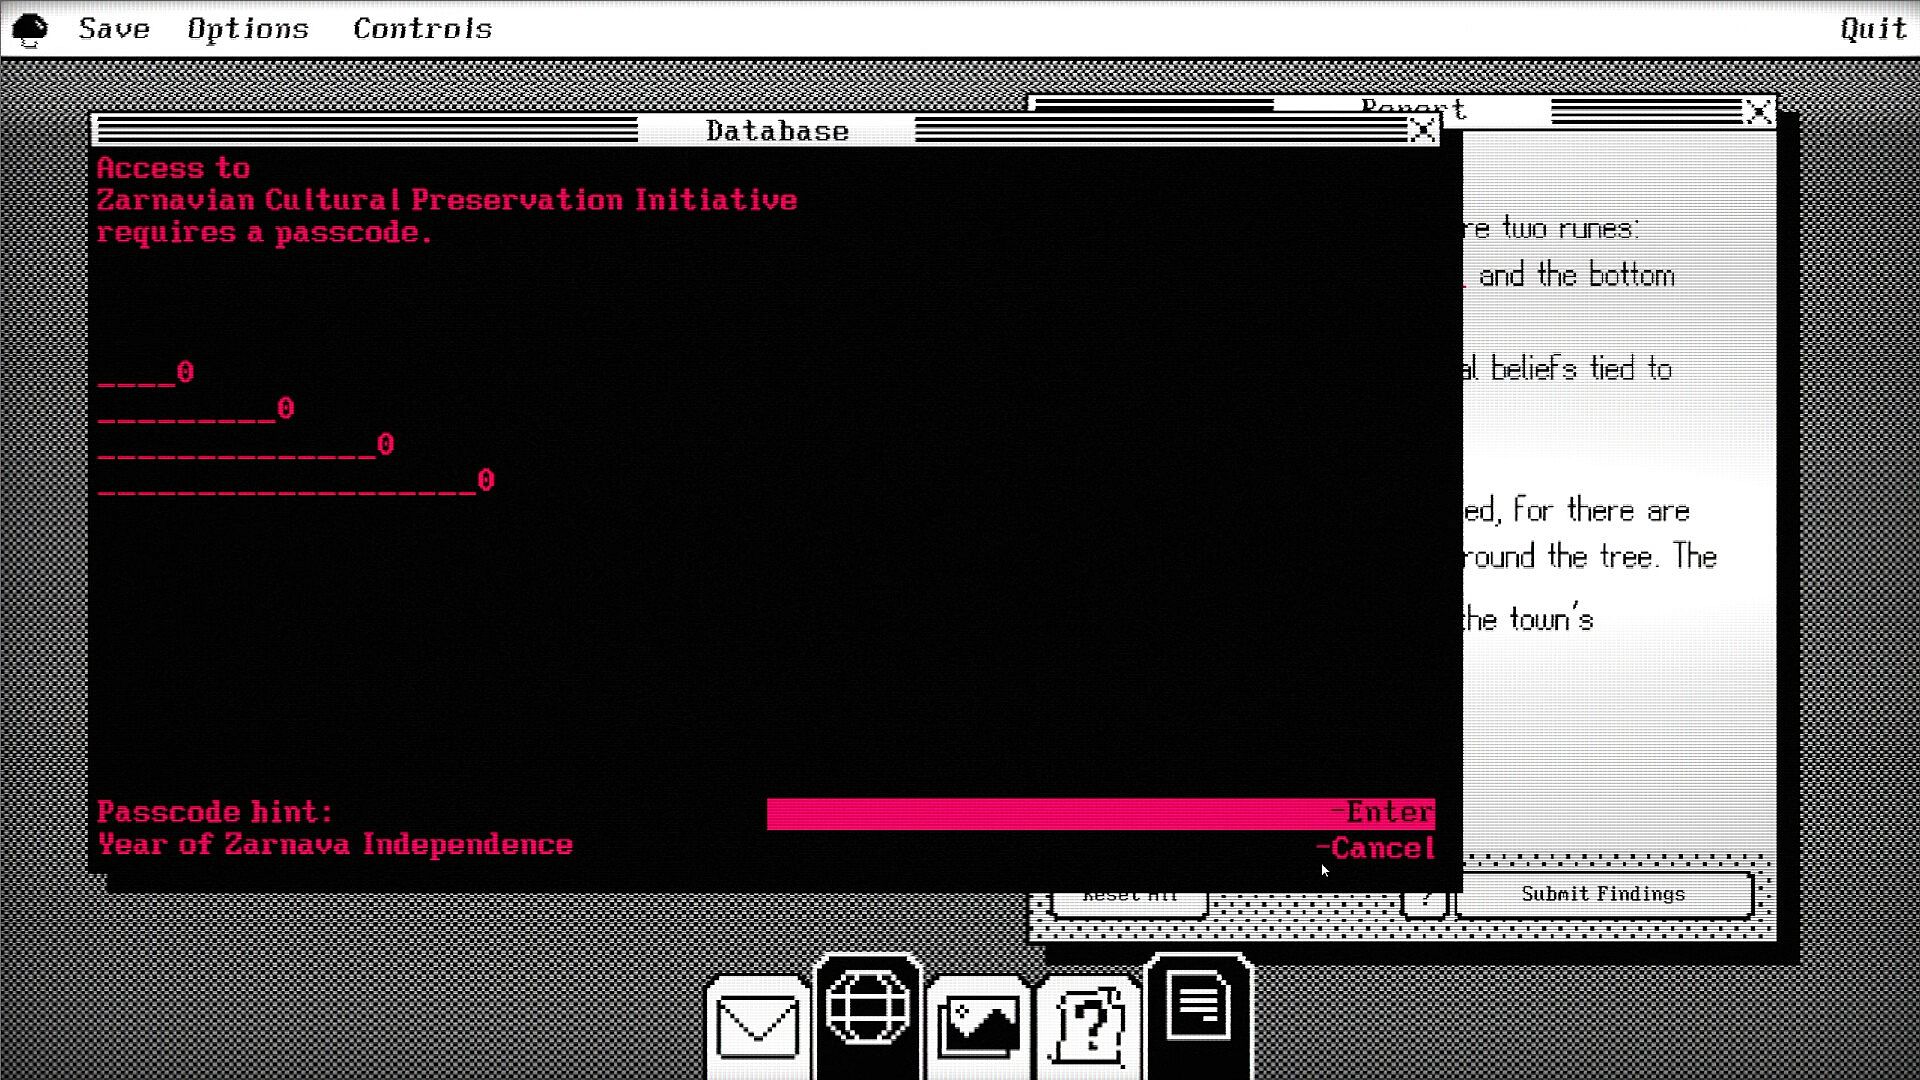Click the Reset All button
This screenshot has width=1920, height=1080.
tap(1129, 897)
